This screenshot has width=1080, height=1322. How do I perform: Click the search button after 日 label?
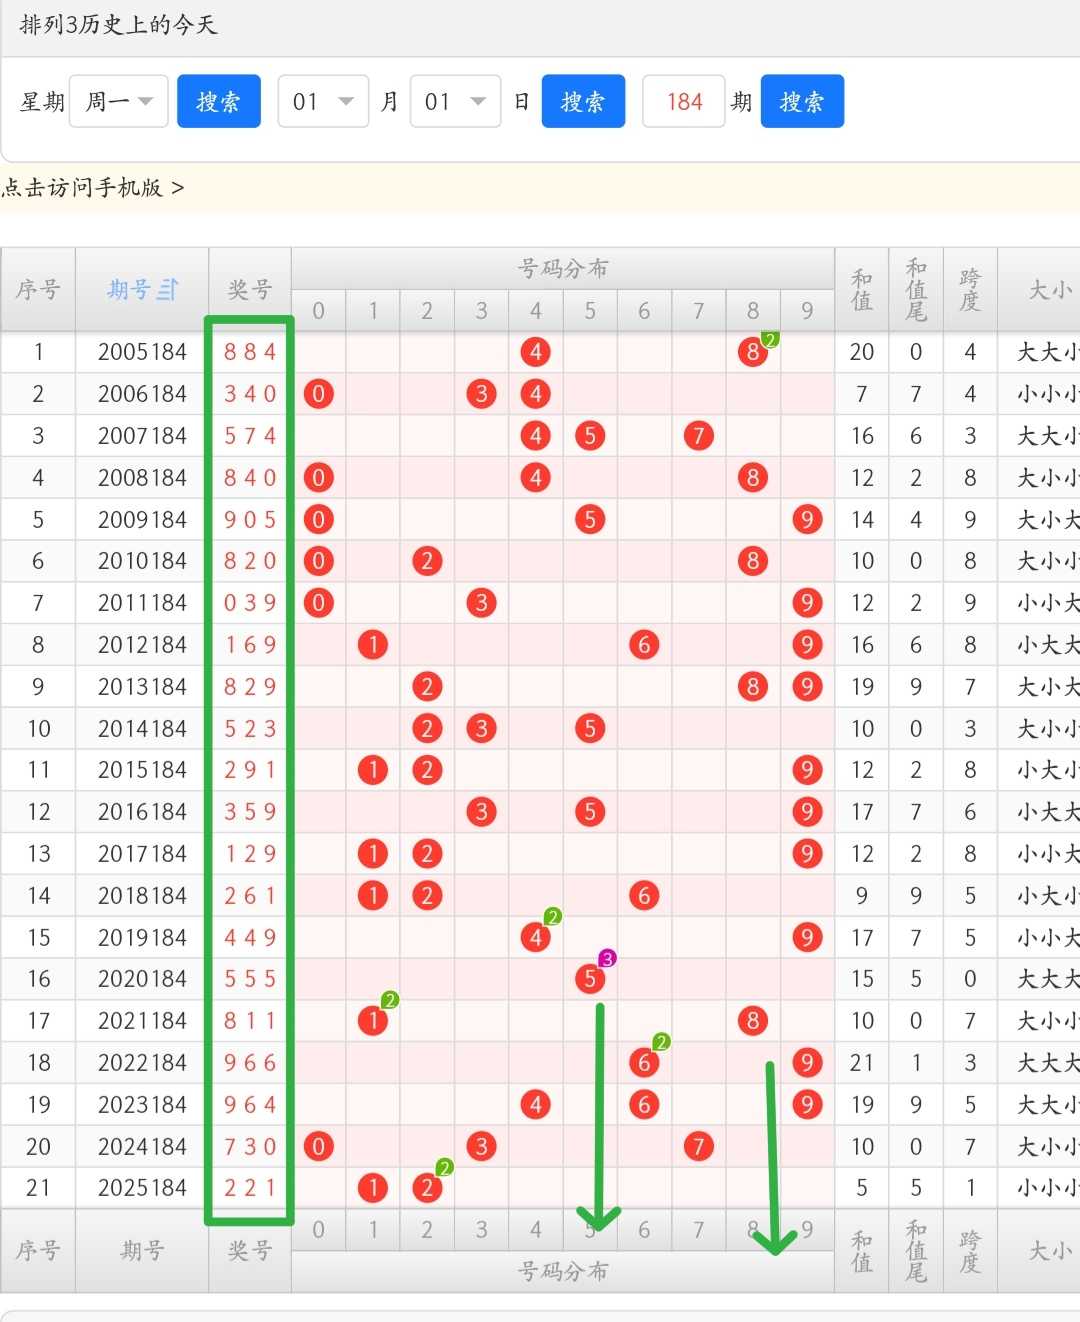[583, 101]
